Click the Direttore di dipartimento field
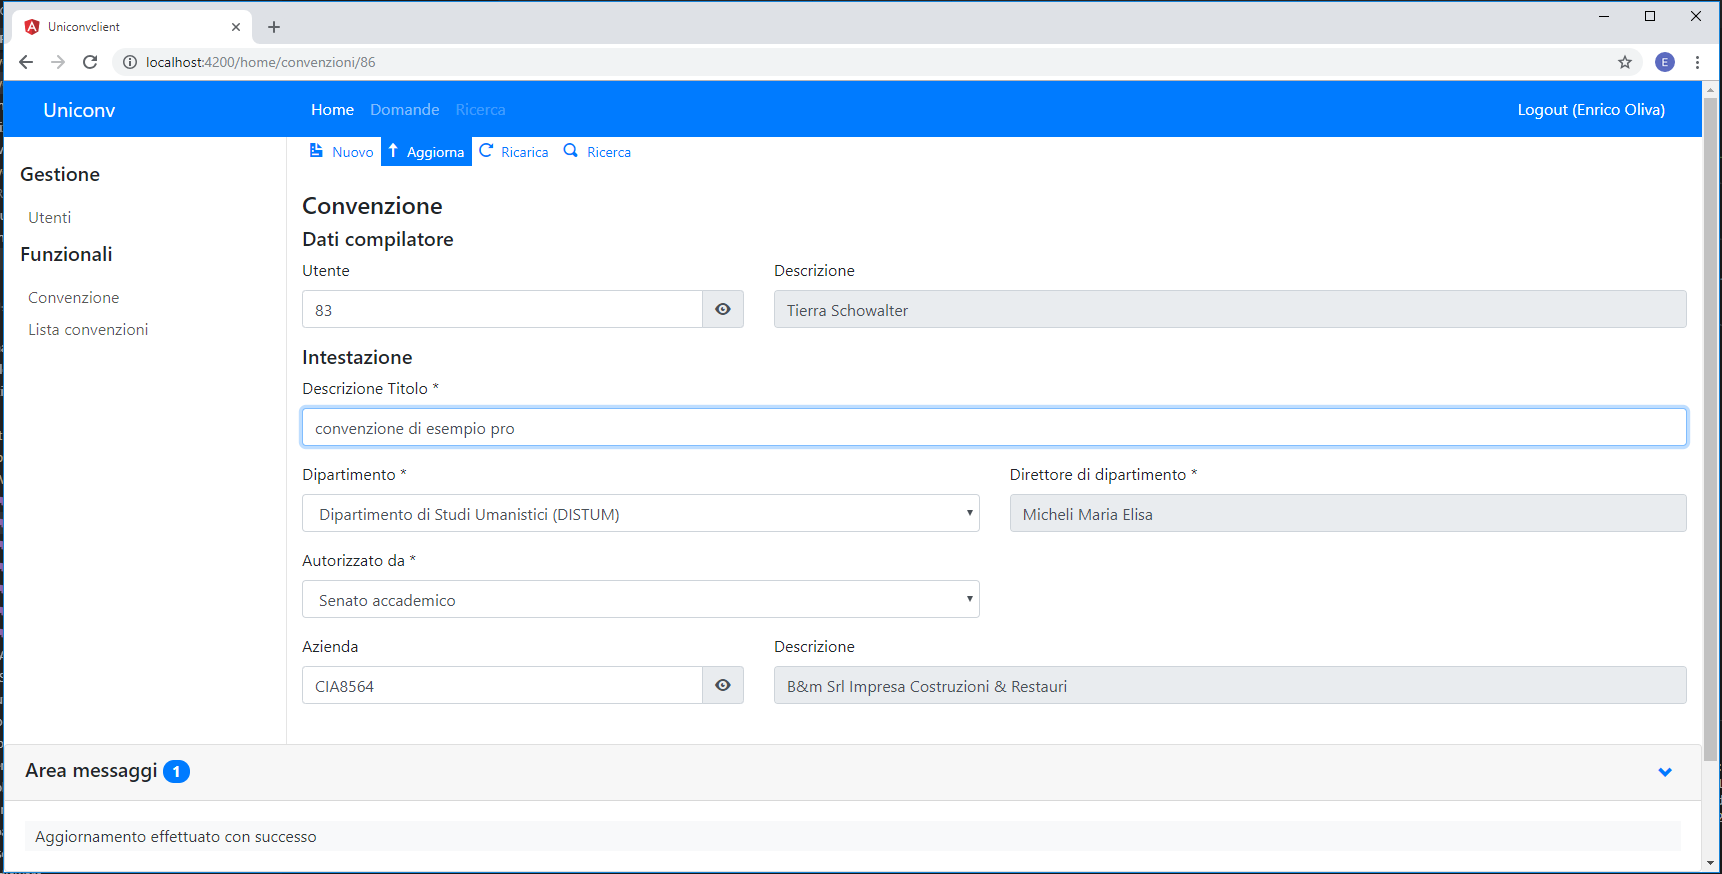 coord(1348,514)
